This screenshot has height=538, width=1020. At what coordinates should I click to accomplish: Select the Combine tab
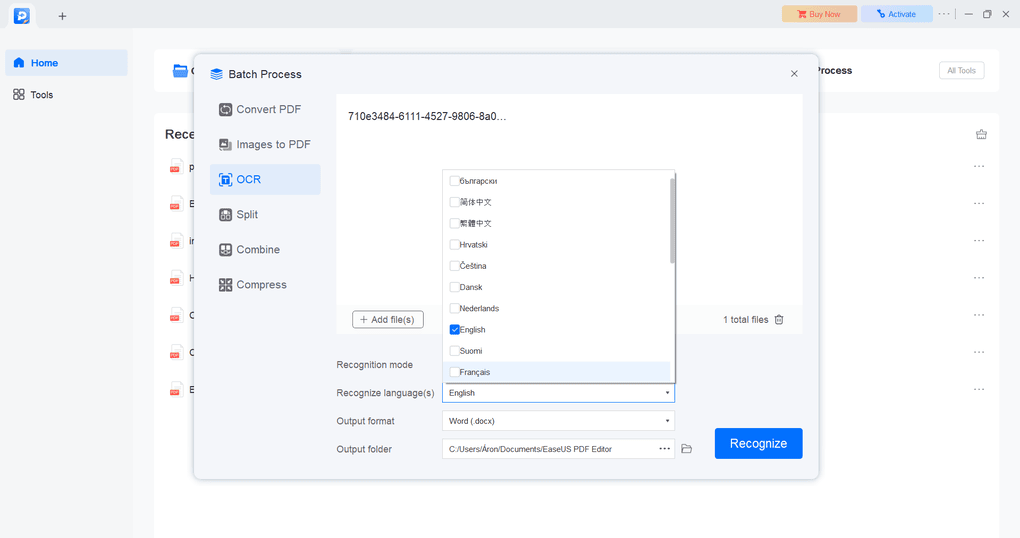click(265, 250)
